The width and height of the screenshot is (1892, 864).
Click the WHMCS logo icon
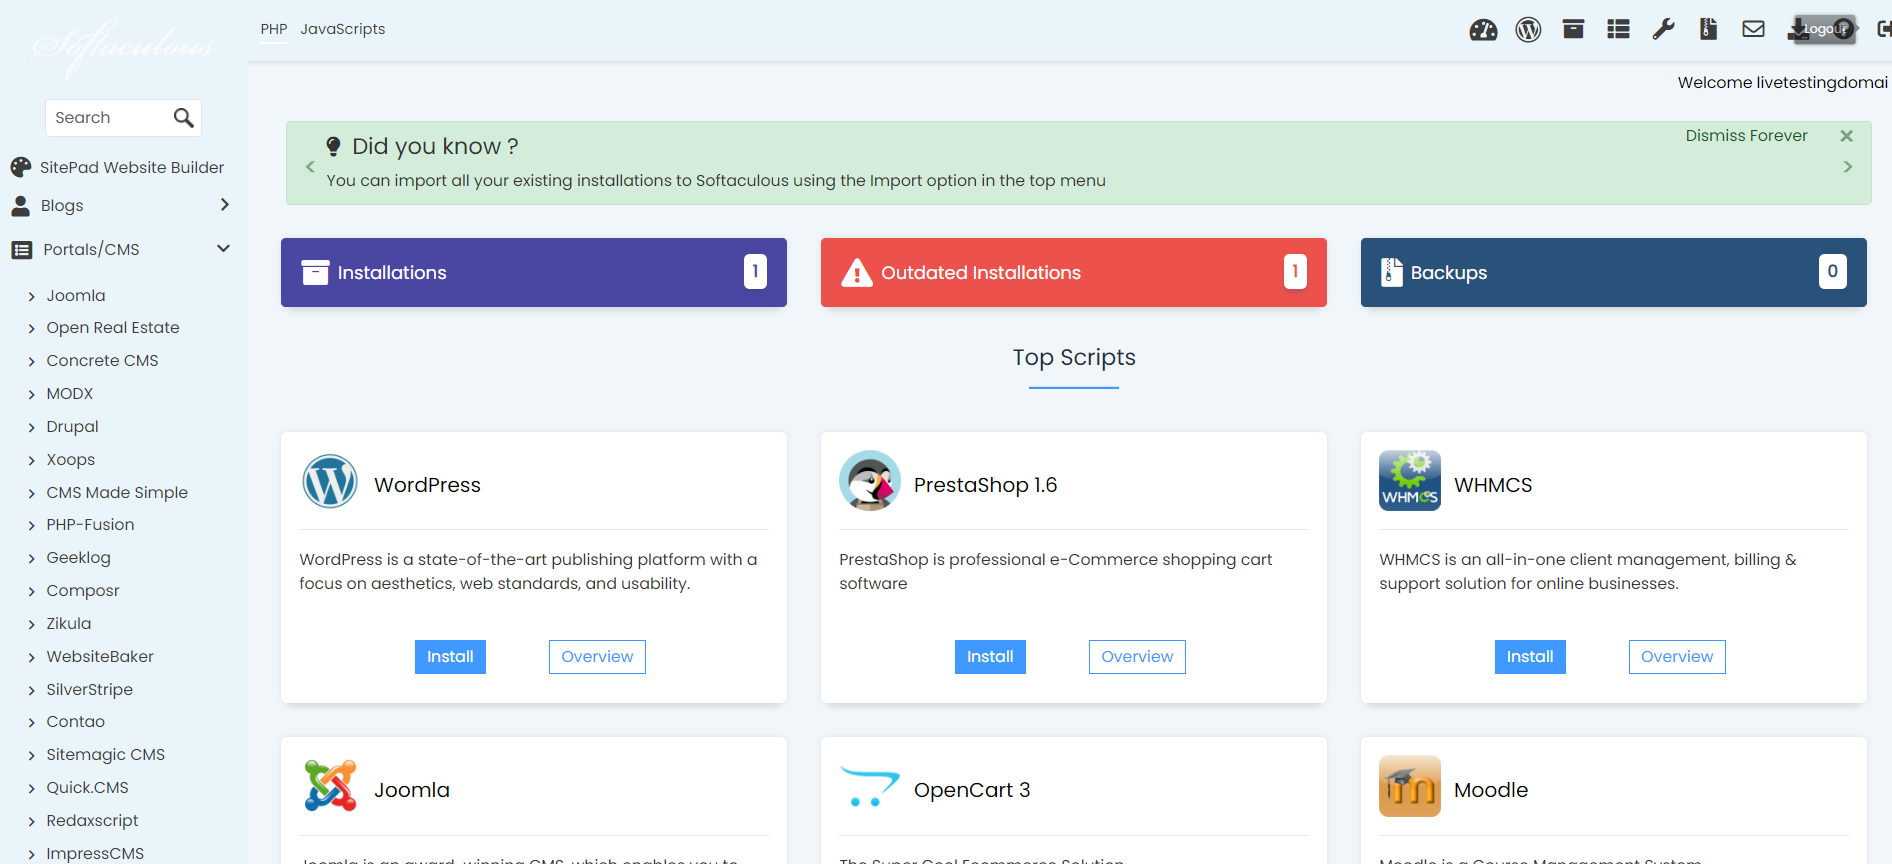coord(1410,481)
